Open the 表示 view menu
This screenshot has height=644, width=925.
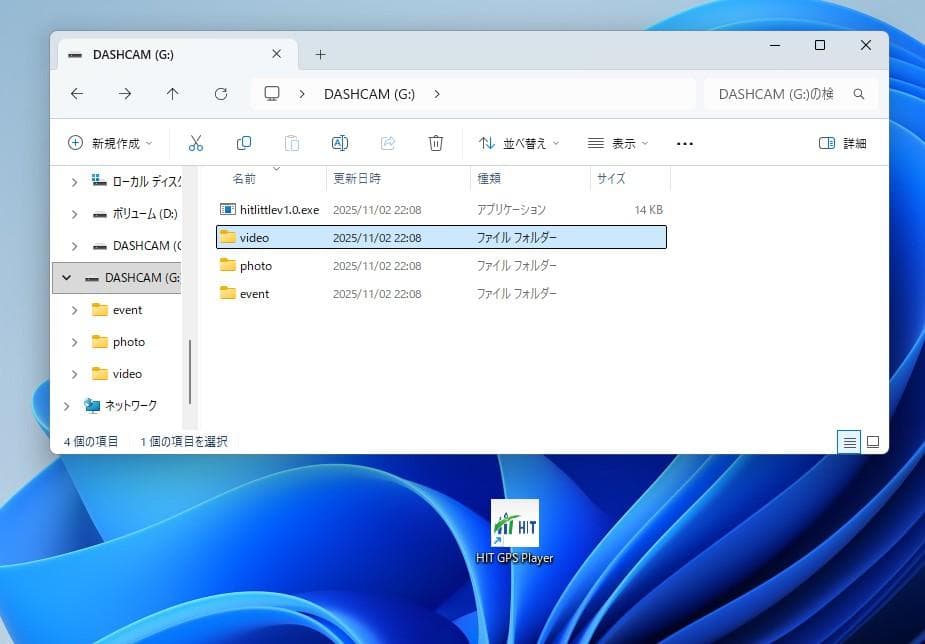618,143
